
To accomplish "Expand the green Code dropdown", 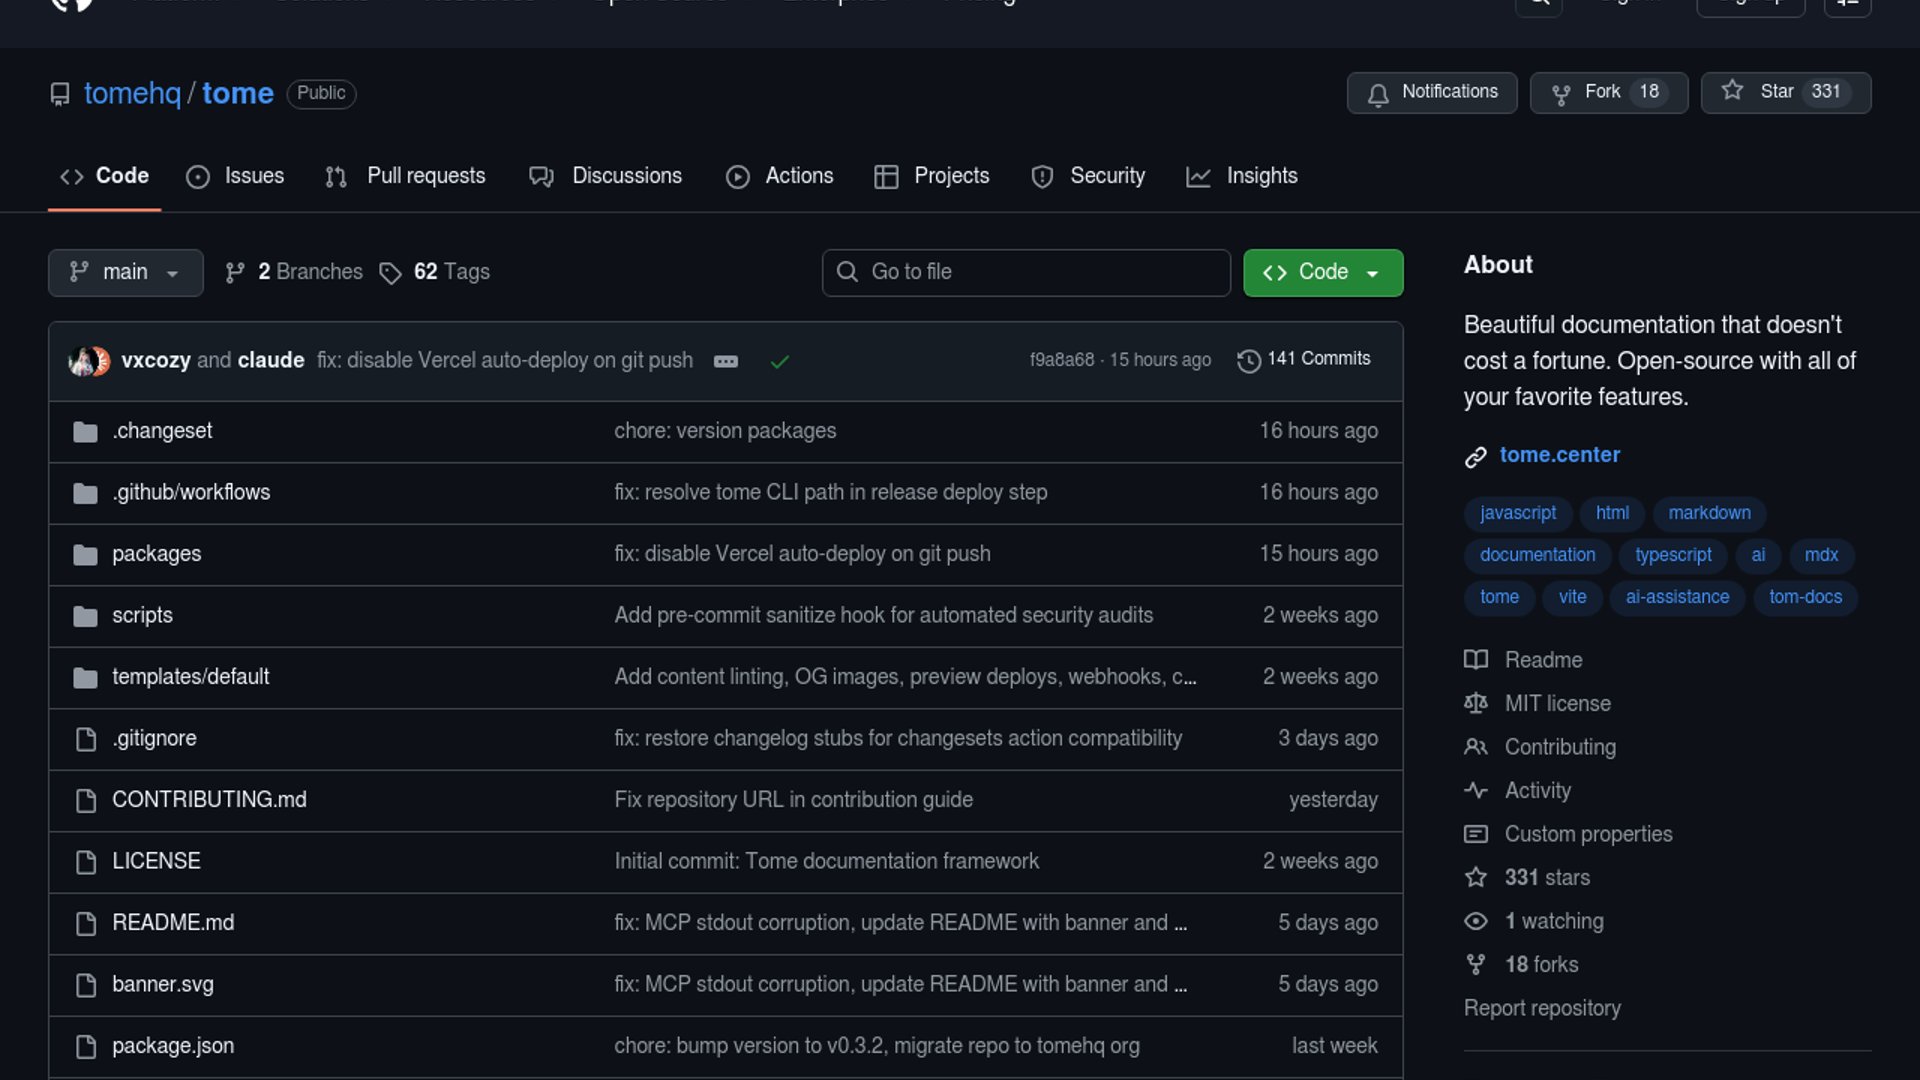I will 1322,273.
